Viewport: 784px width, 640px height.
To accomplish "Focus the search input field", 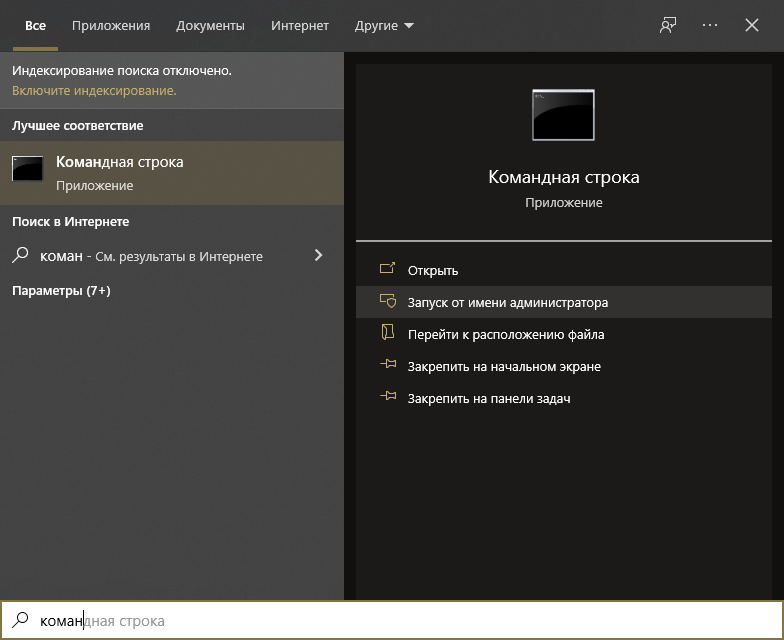I will click(x=392, y=620).
